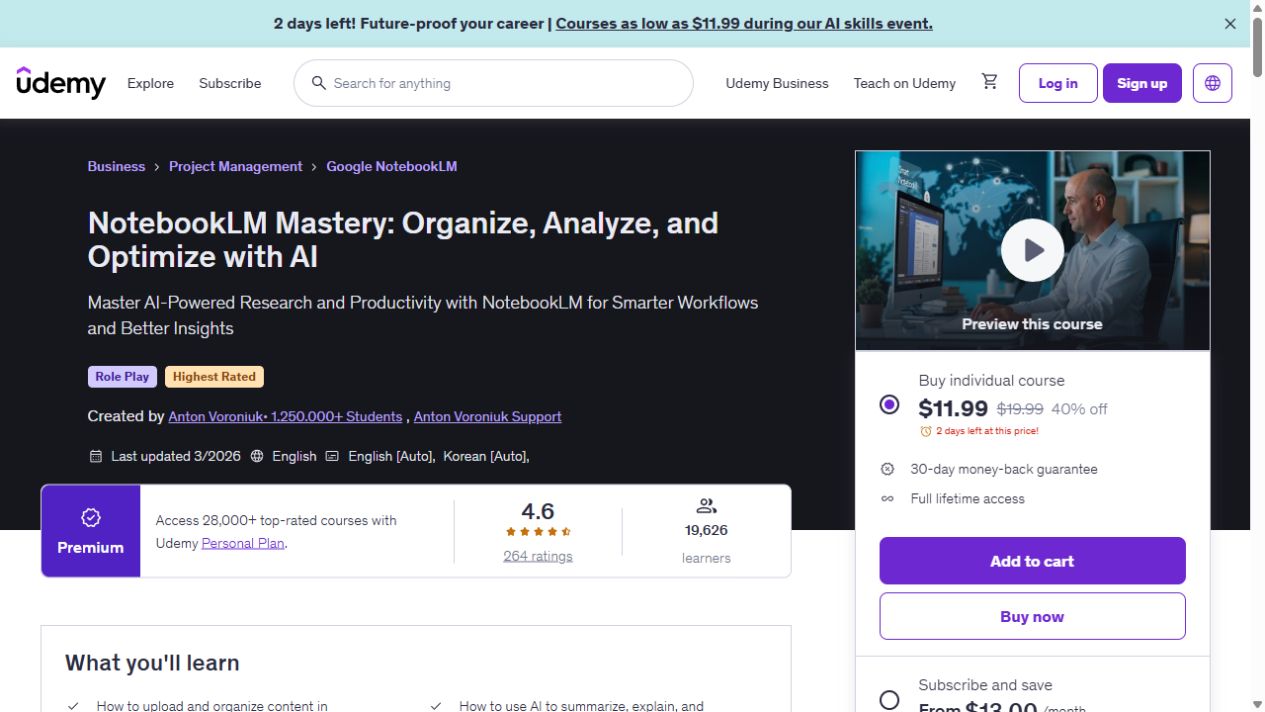Click the checkmark beside 'How to use AI to summarize'
The image size is (1265, 712).
point(436,706)
